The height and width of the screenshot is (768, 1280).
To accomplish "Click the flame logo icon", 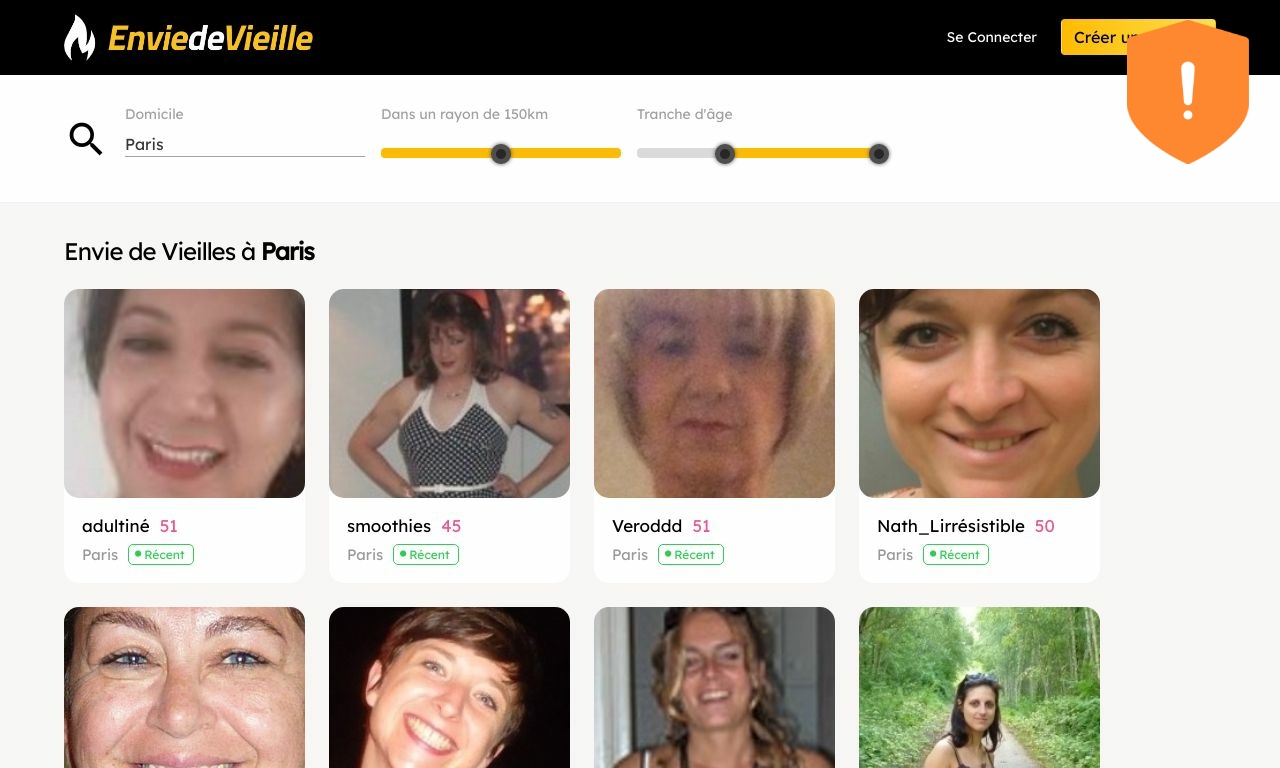I will click(79, 38).
